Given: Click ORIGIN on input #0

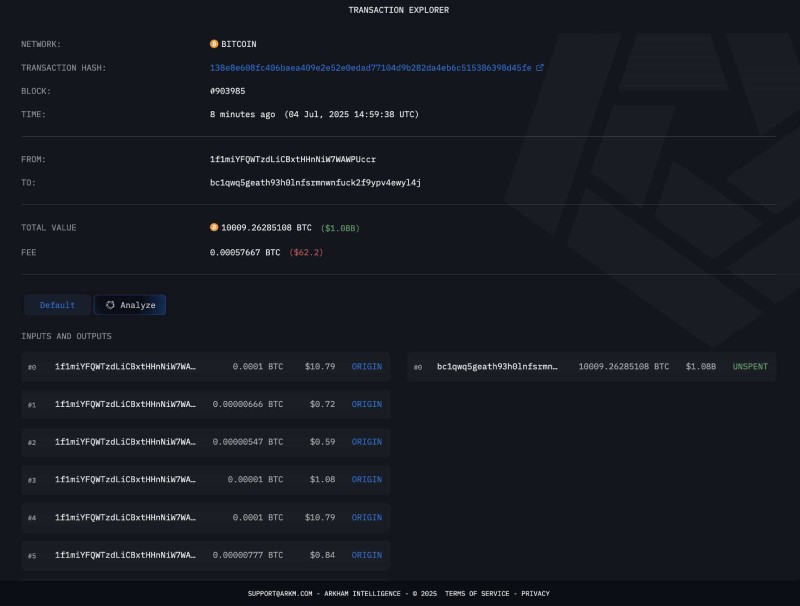Looking at the screenshot, I should 366,367.
